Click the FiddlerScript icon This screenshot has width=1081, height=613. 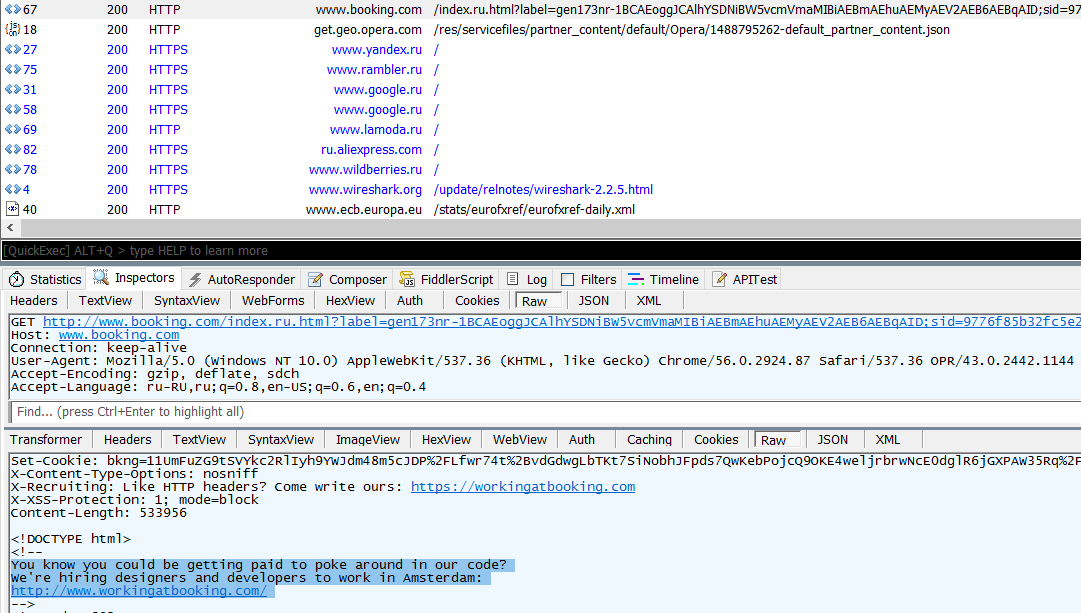tap(407, 280)
